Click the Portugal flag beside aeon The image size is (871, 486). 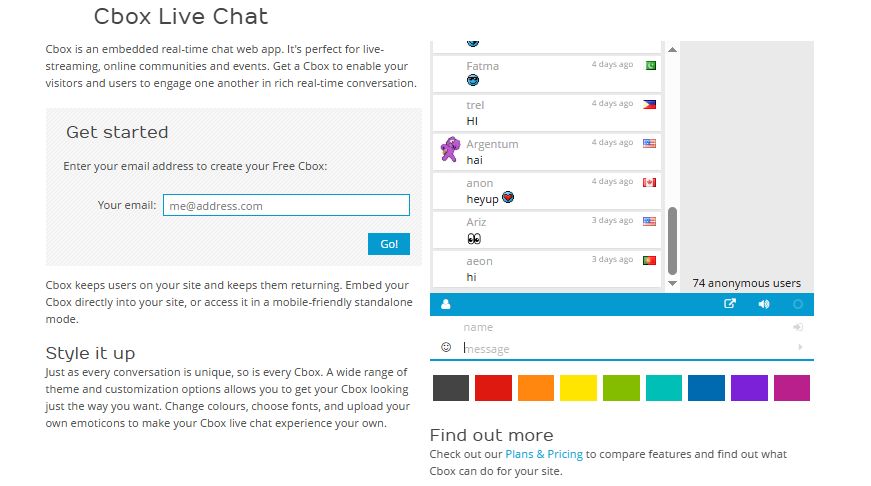(649, 260)
